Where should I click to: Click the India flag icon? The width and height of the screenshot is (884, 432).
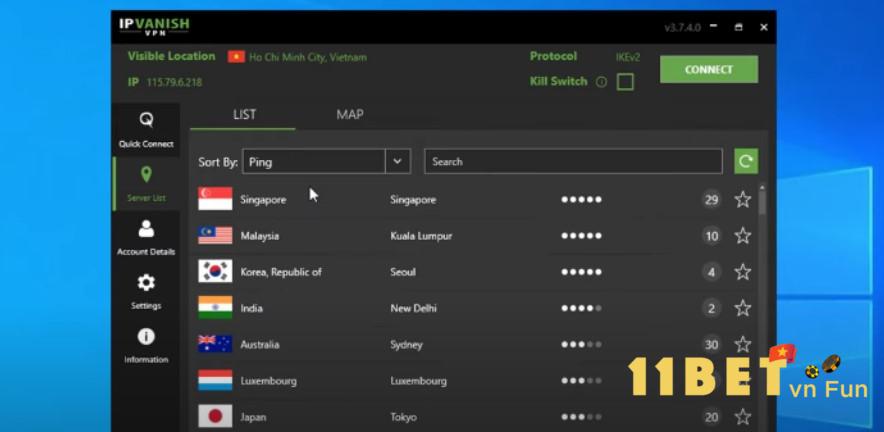pyautogui.click(x=215, y=307)
